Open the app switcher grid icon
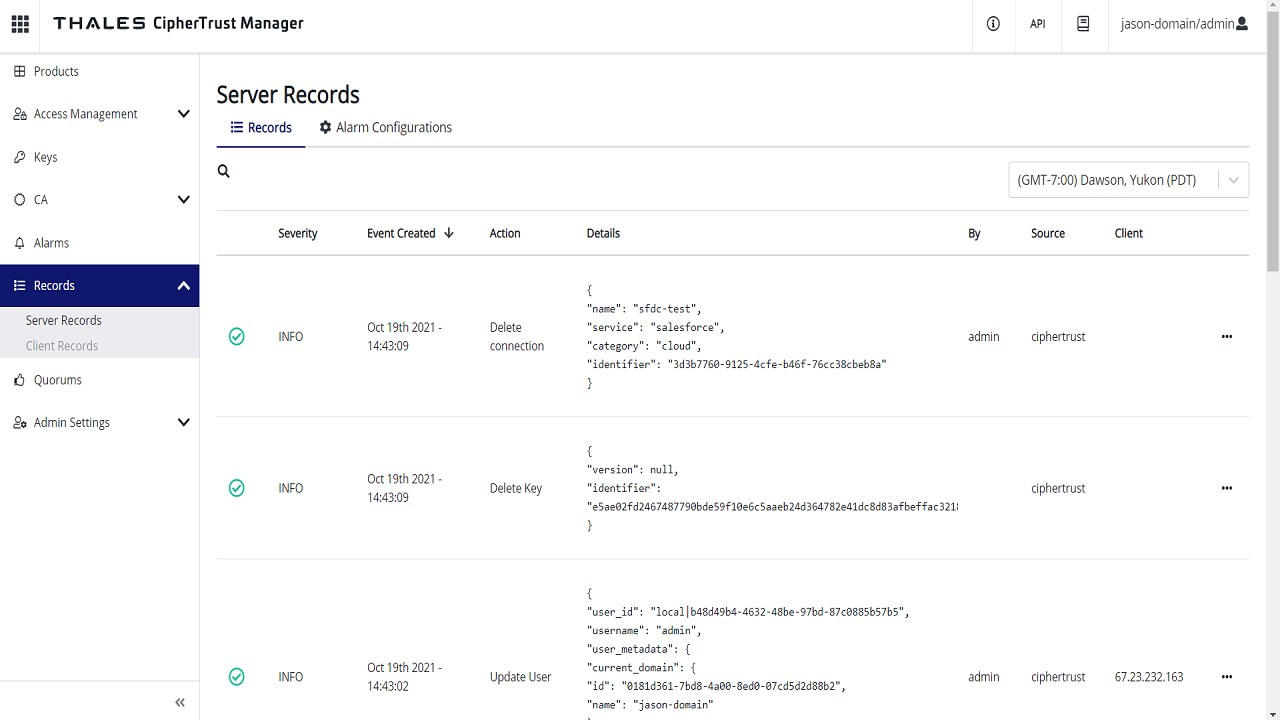Screen dimensions: 1280x720 point(20,23)
